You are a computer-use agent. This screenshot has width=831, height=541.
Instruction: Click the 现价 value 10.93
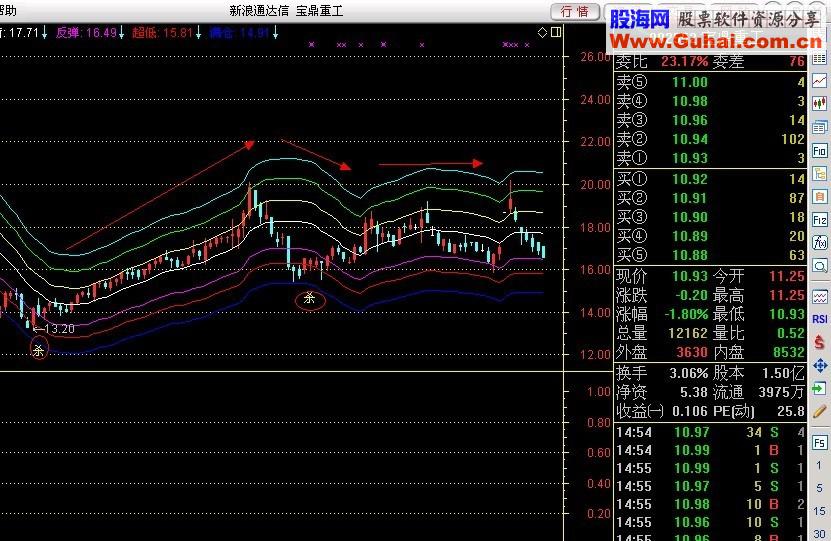click(690, 276)
